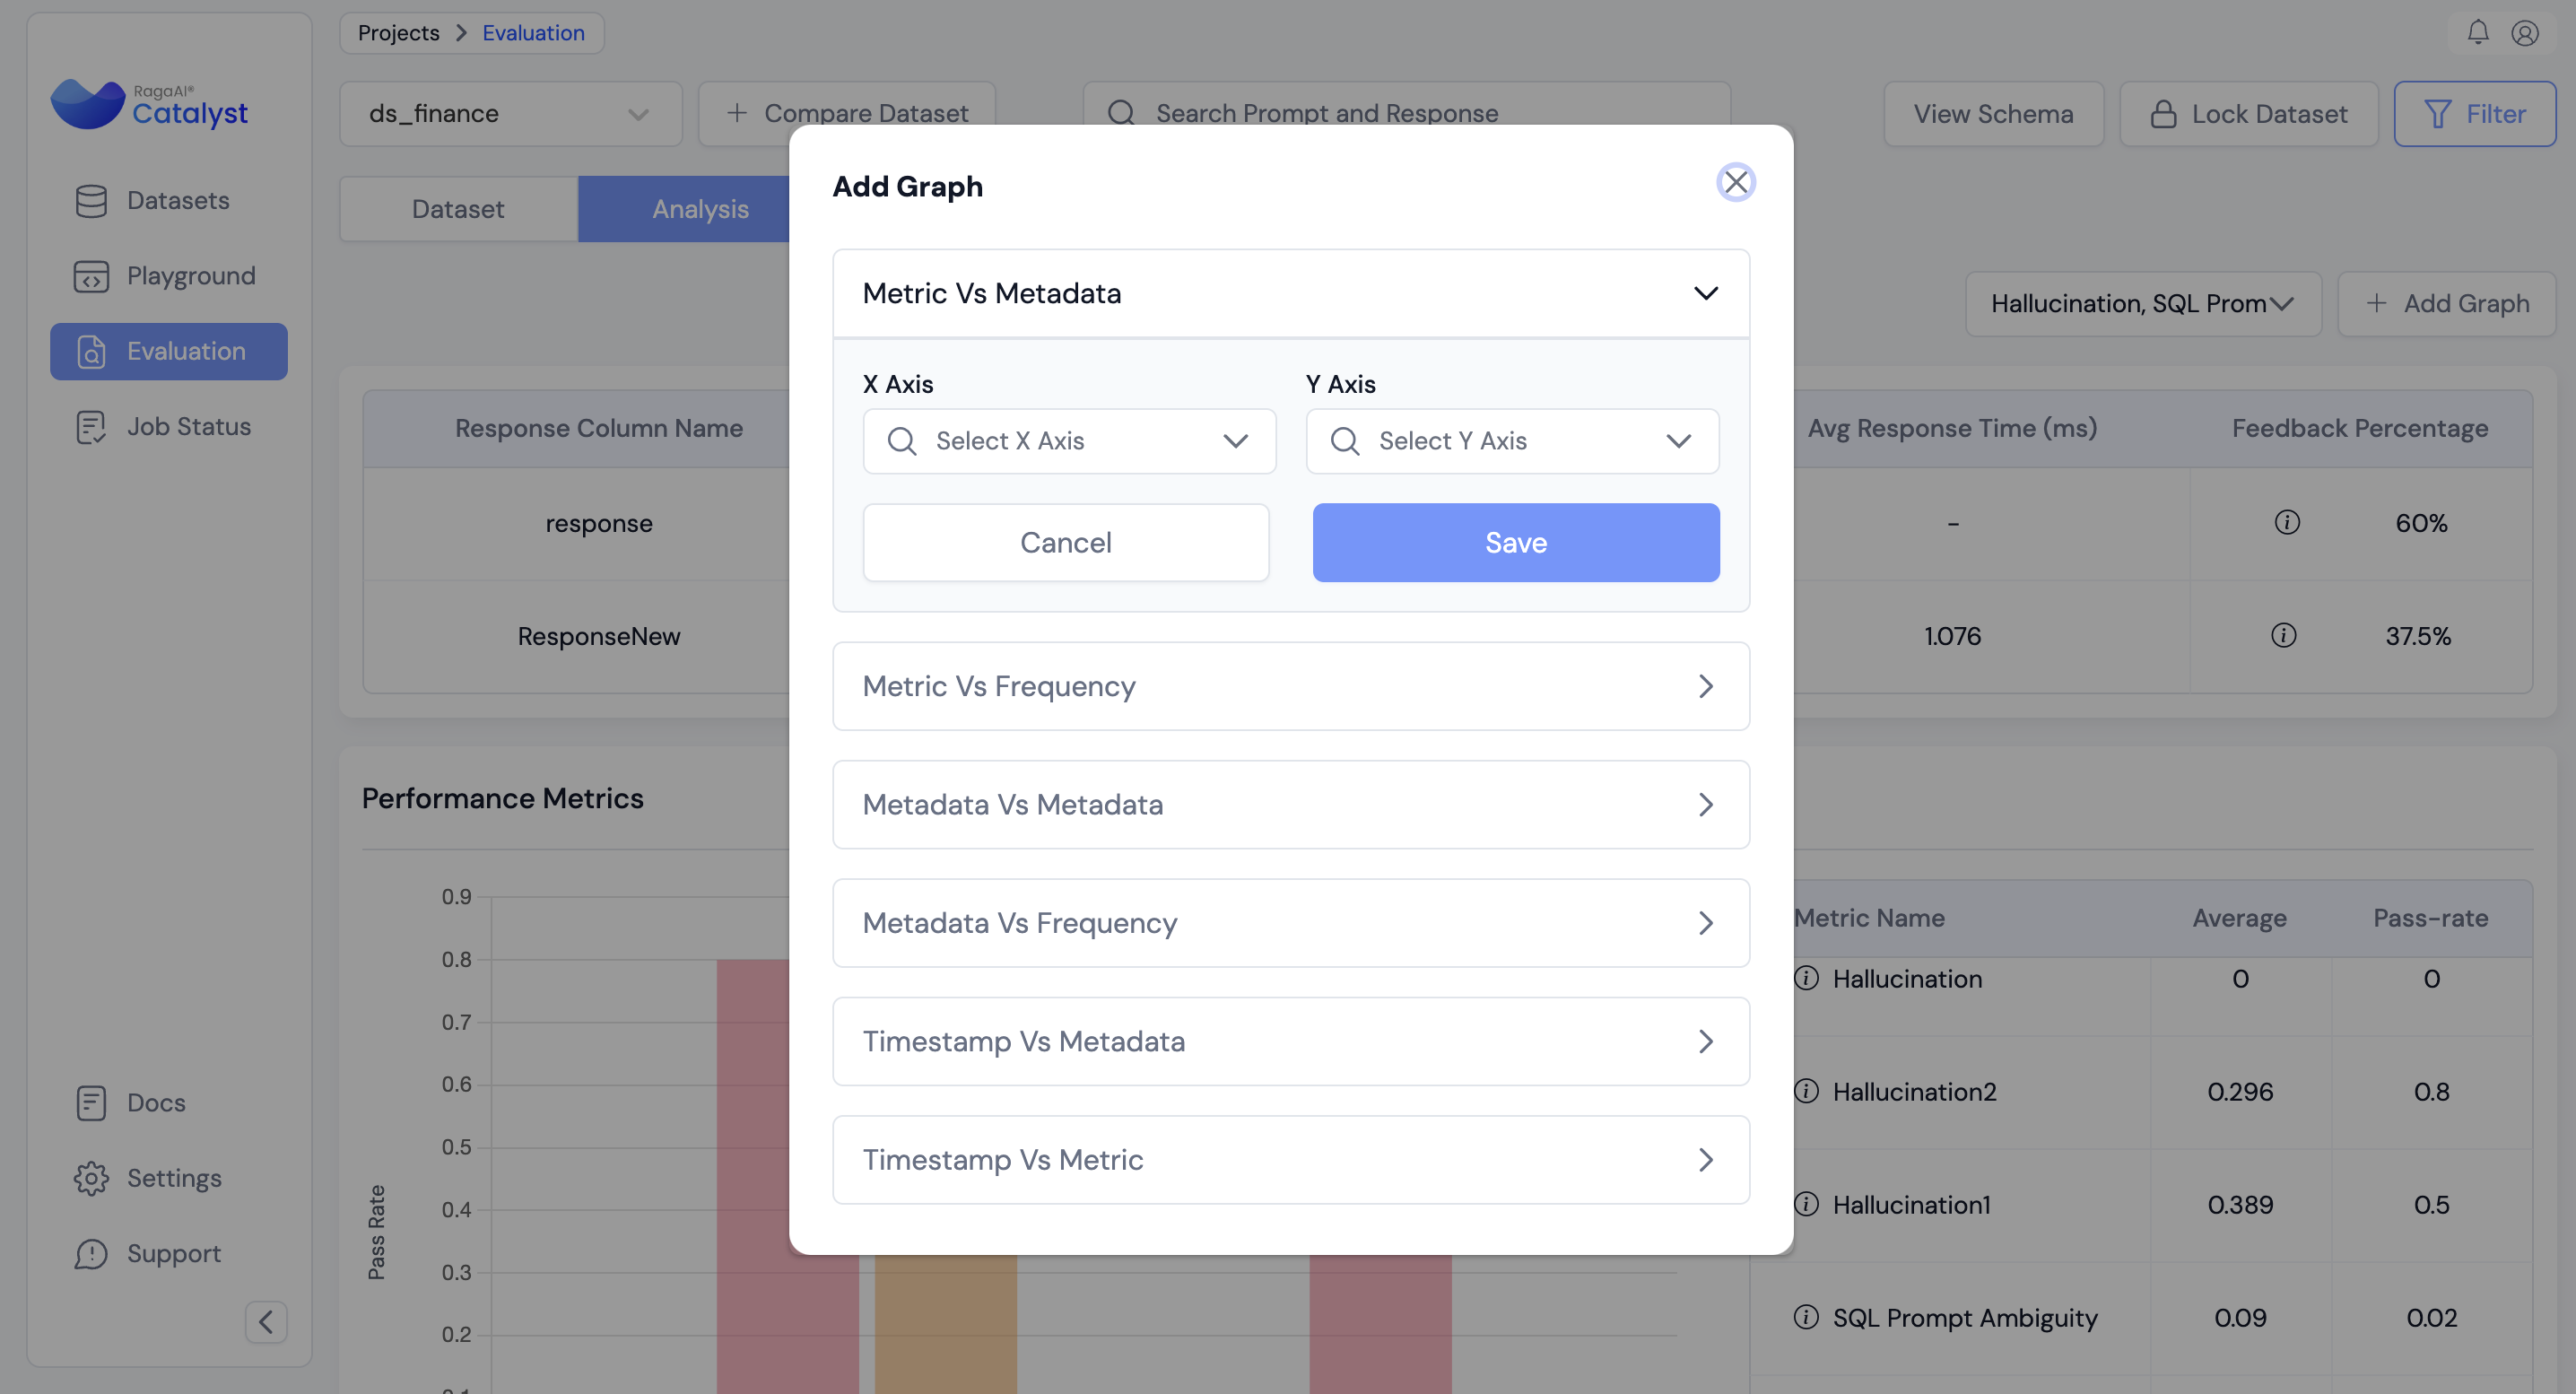This screenshot has width=2576, height=1394.
Task: Click the Evaluation breadcrumb link
Action: tap(533, 33)
